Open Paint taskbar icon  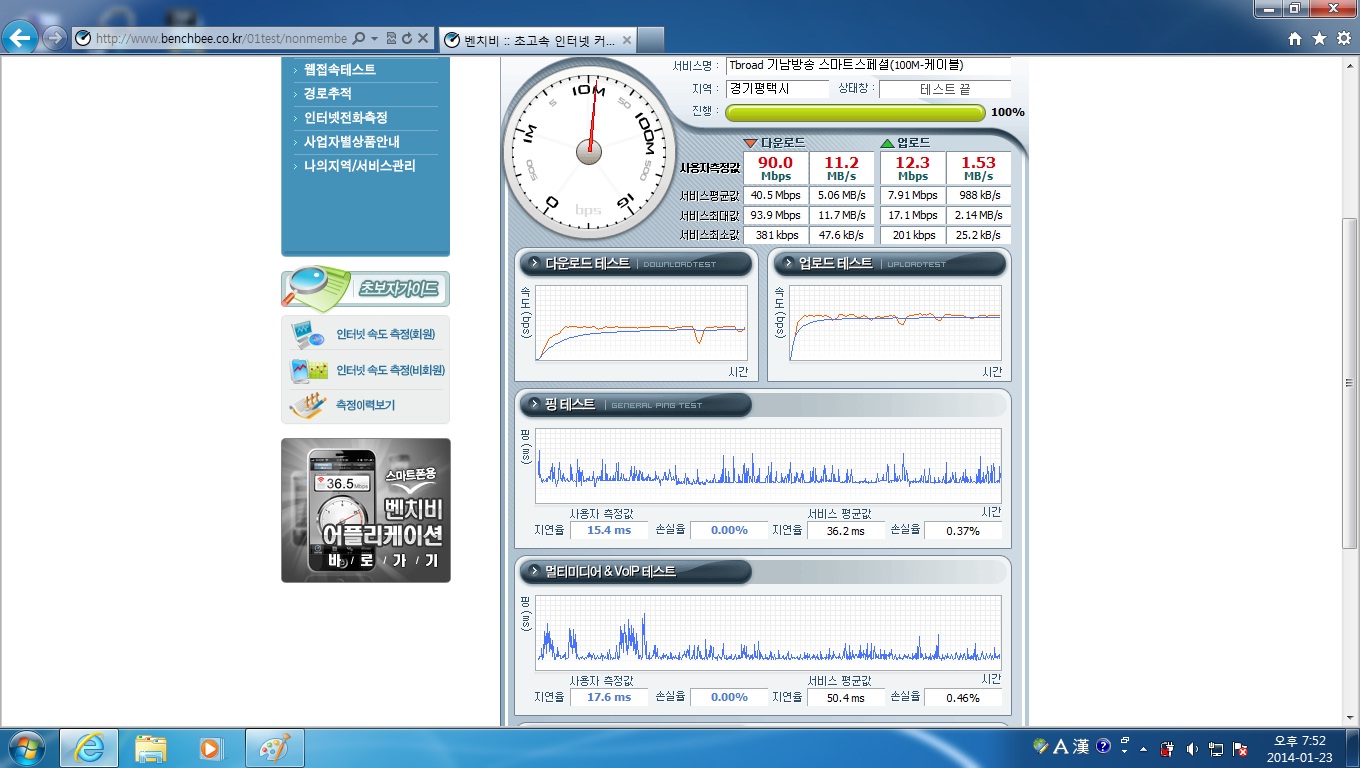[274, 748]
